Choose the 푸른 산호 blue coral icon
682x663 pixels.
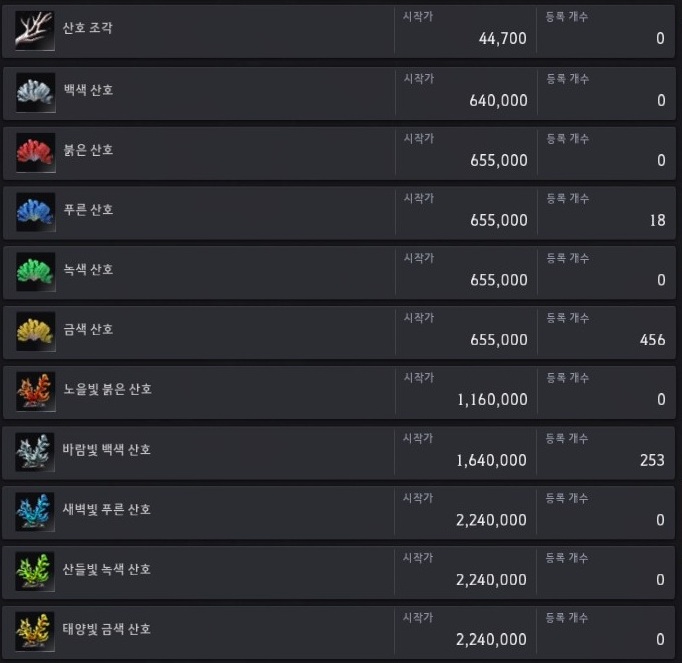click(x=36, y=212)
